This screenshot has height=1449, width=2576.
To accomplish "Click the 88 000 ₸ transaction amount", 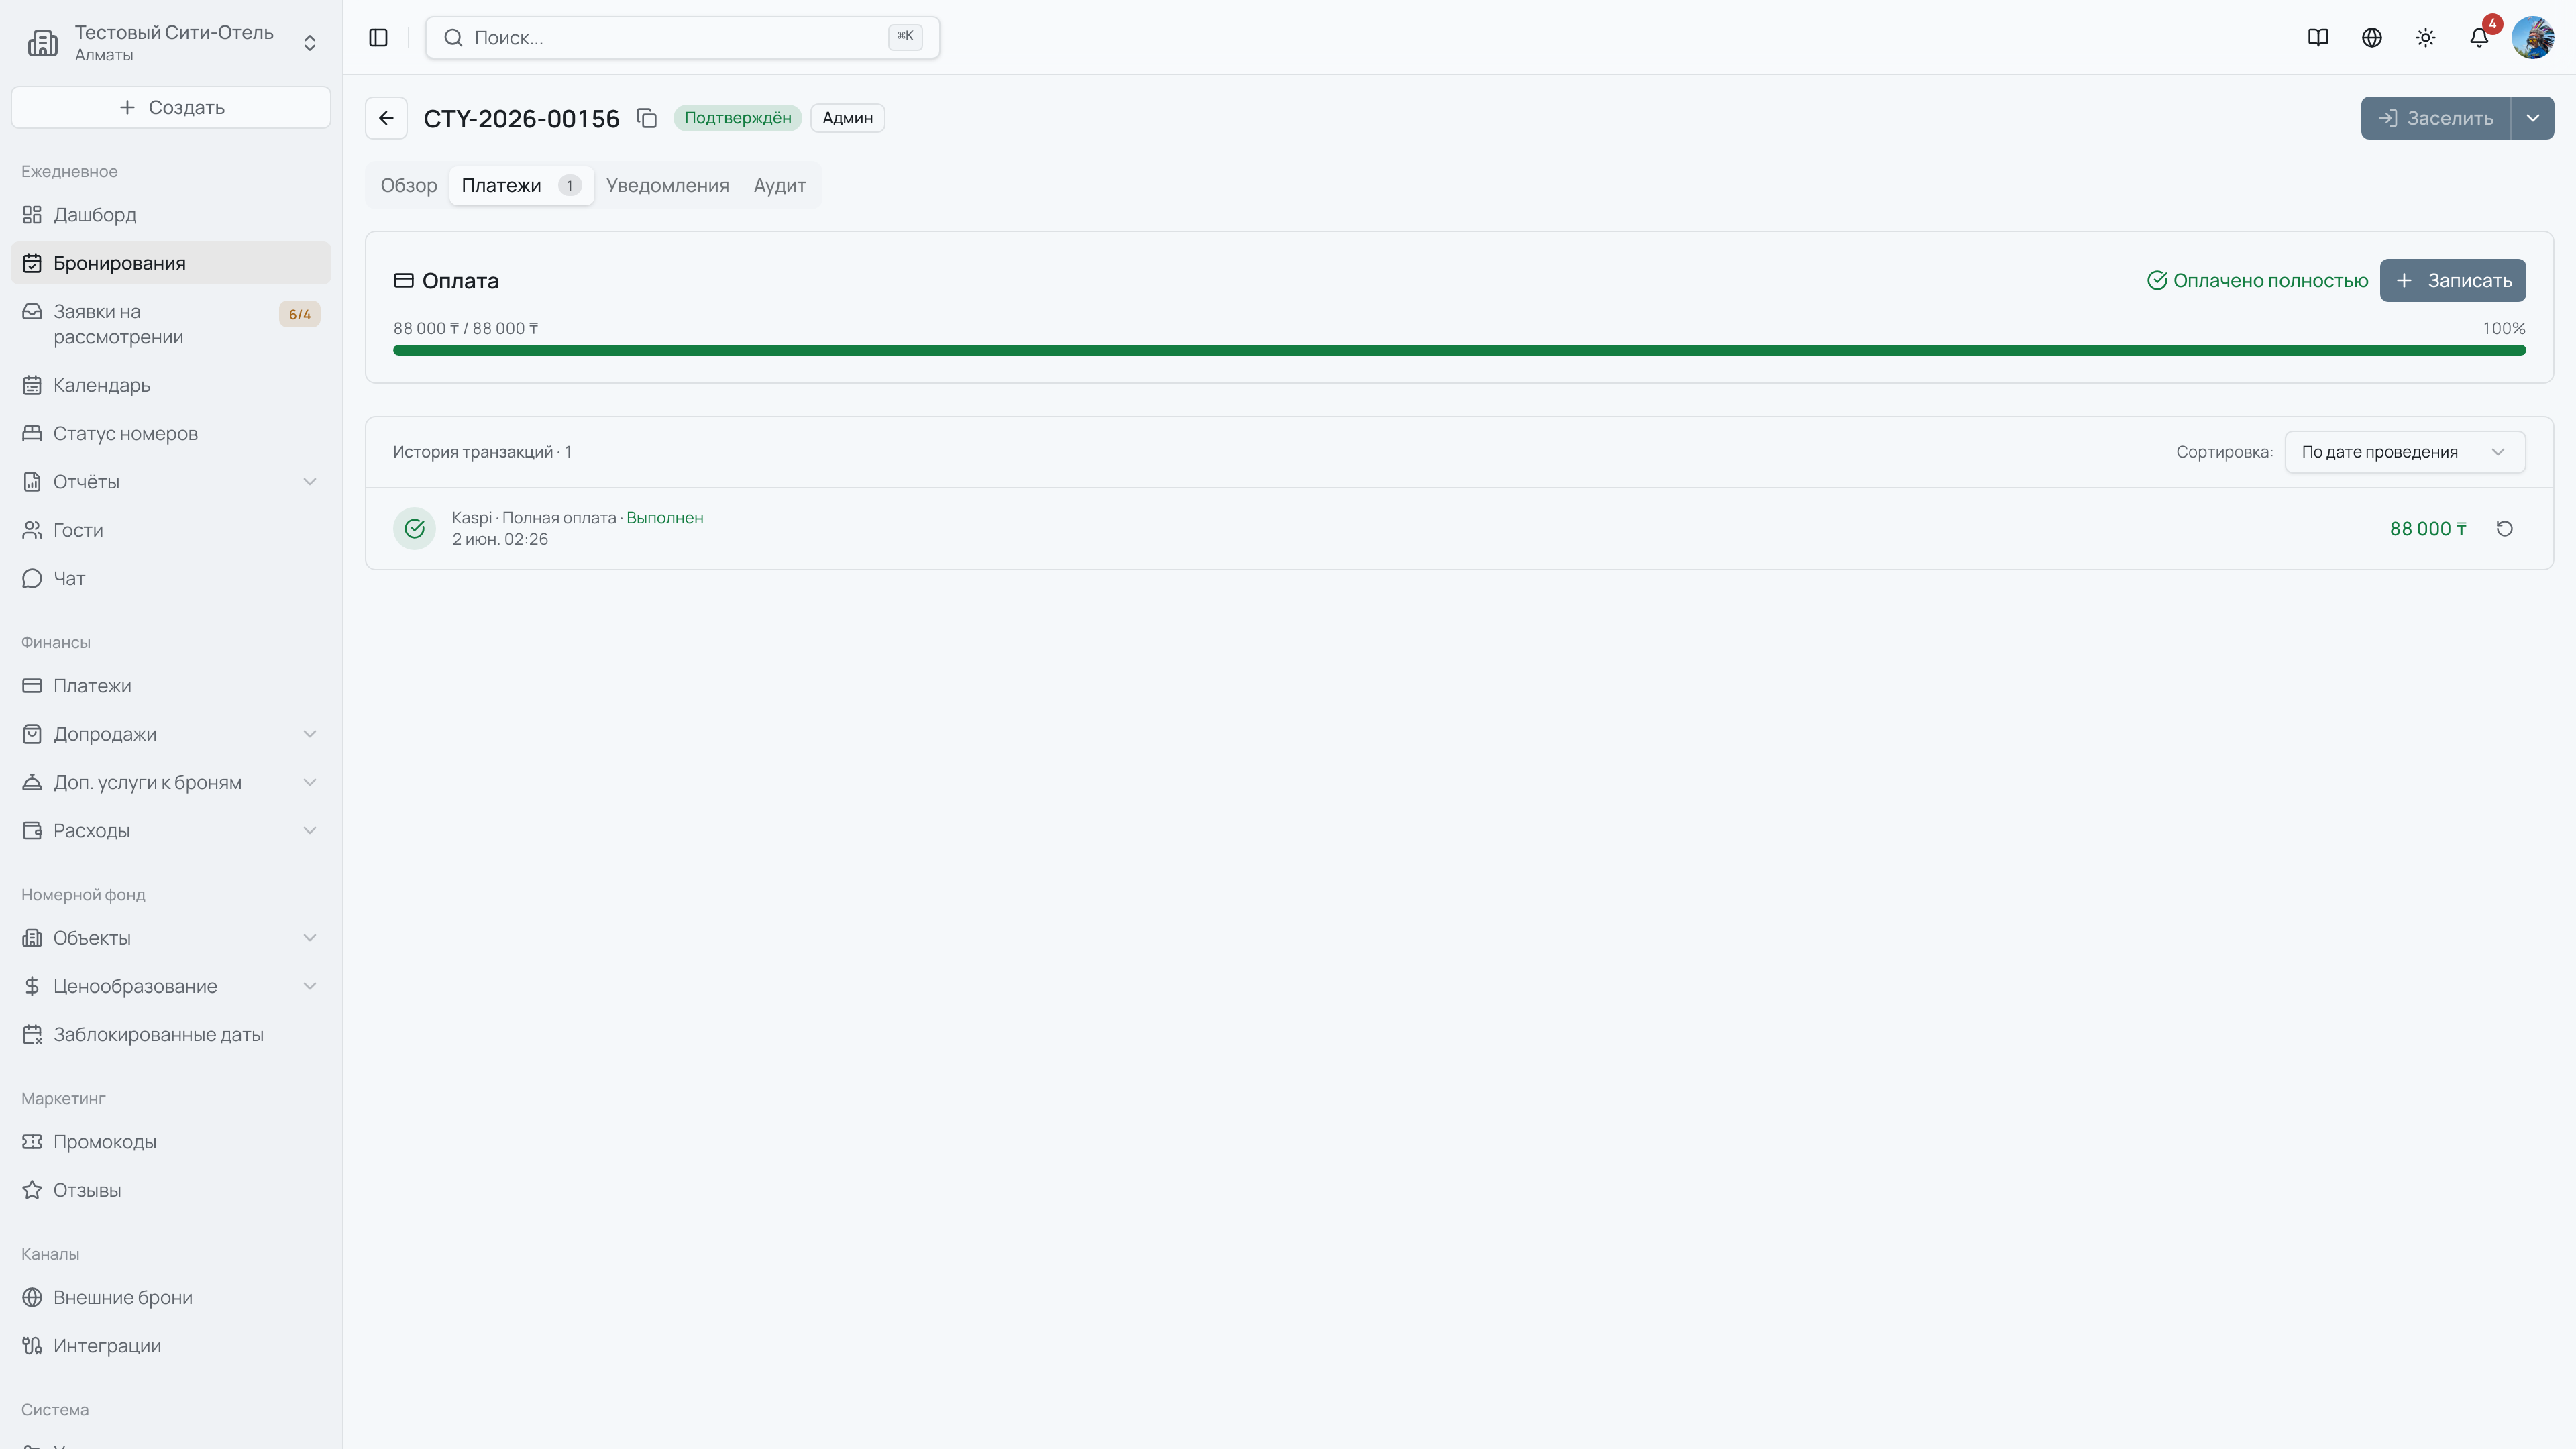I will [2428, 528].
